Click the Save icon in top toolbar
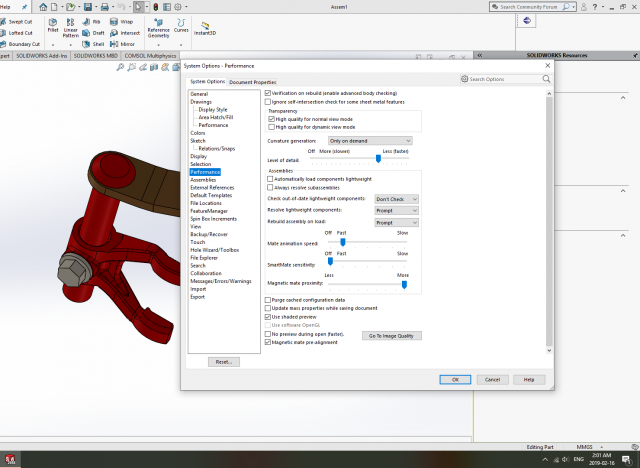Screen dimensions: 640x468 coord(90,6)
